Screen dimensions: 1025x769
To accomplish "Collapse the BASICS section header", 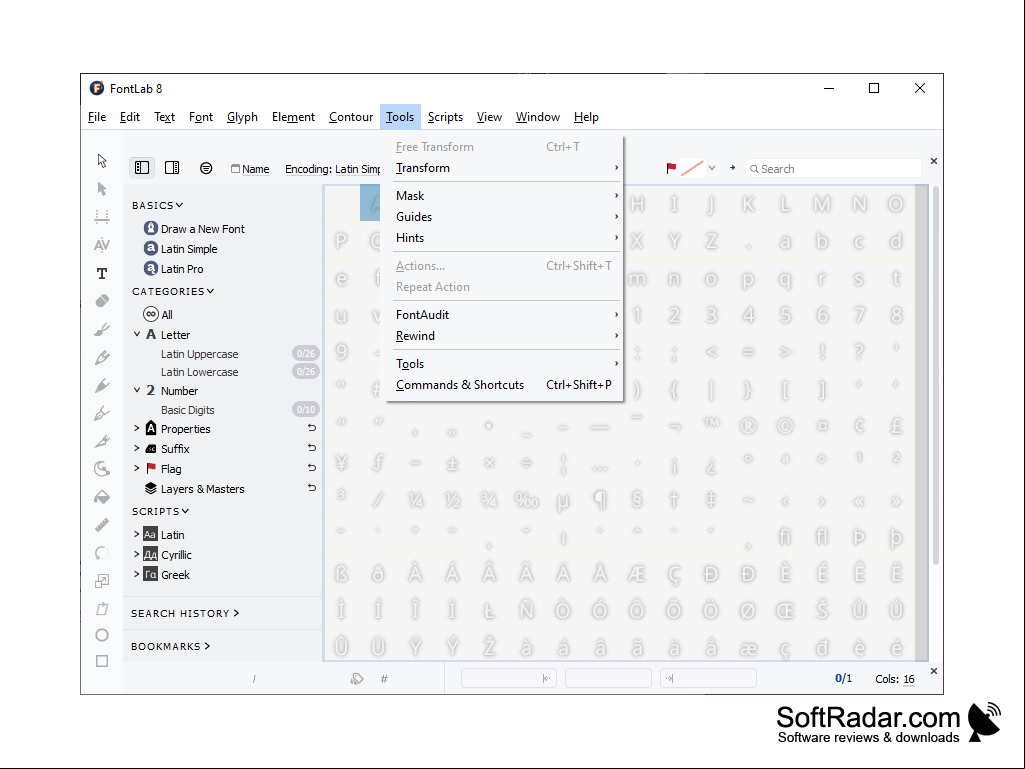I will coord(158,205).
